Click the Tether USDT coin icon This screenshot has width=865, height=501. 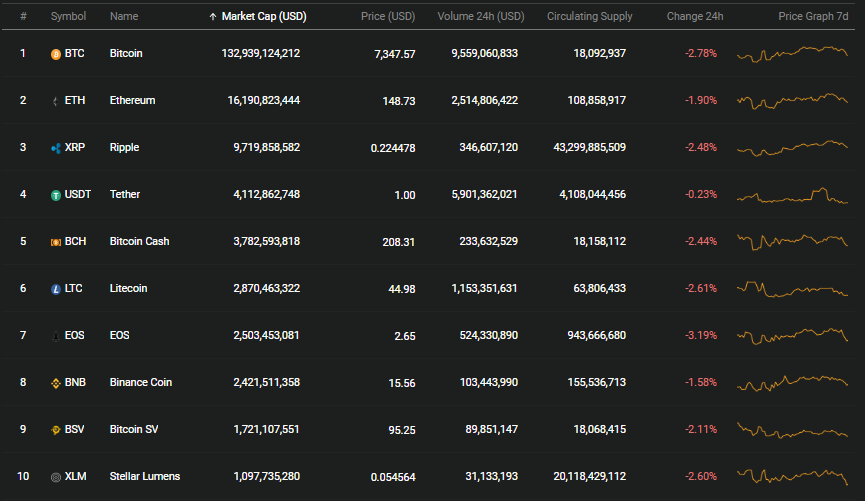56,195
